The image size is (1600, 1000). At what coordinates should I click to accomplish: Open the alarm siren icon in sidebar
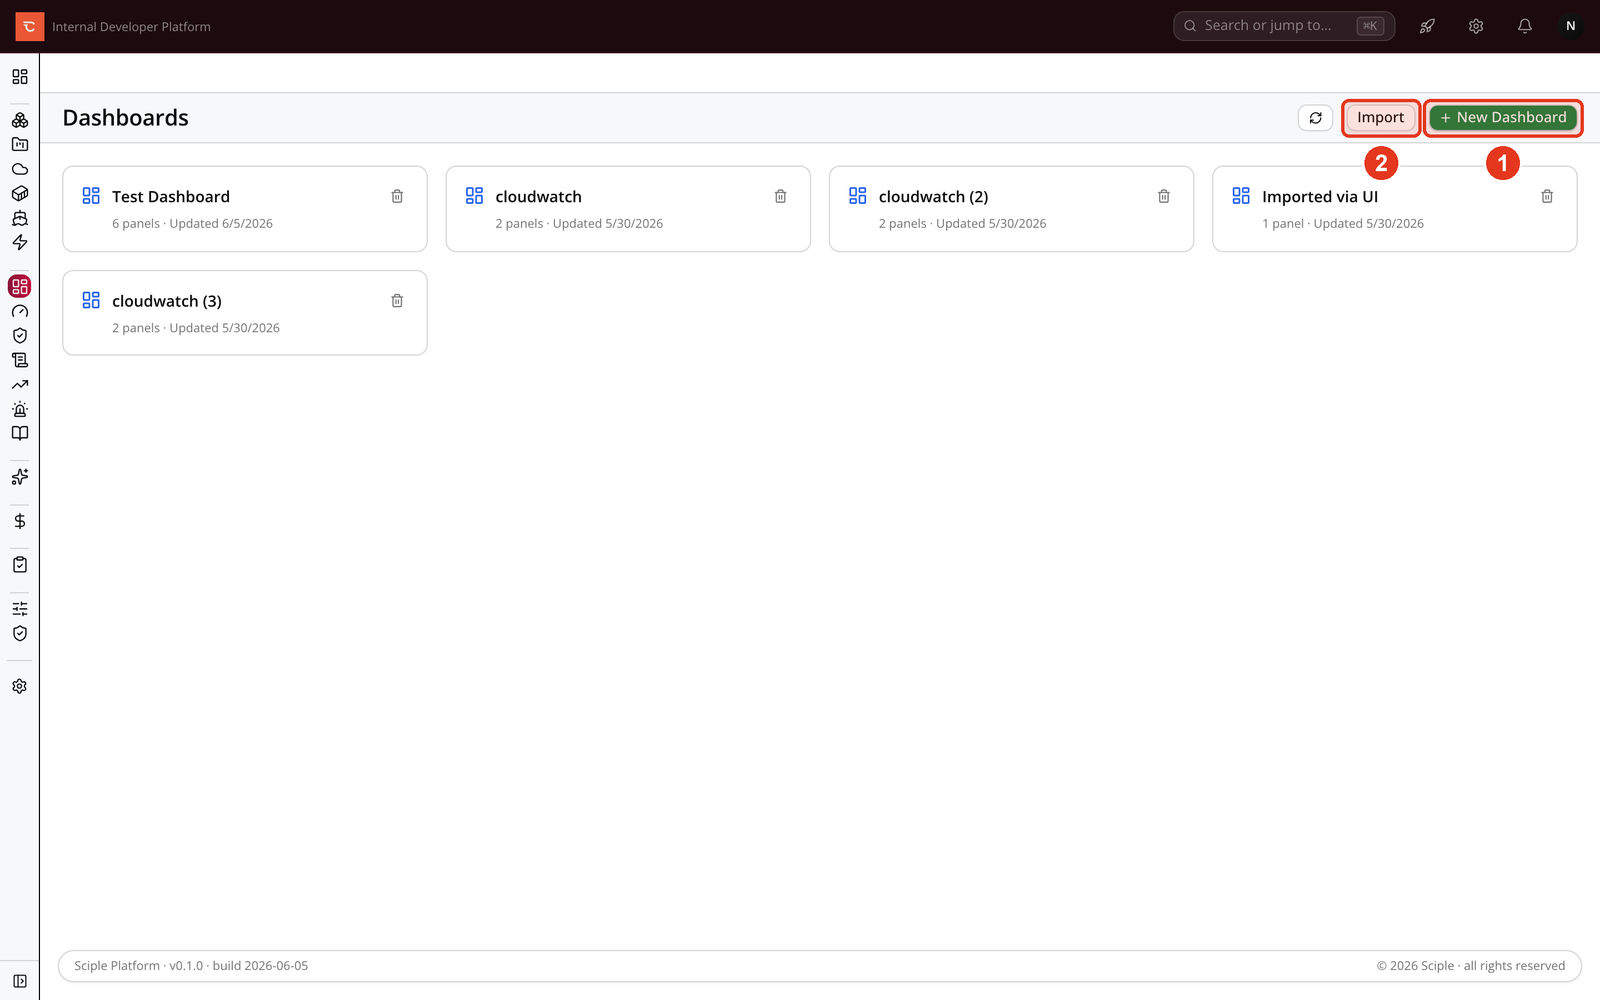click(20, 409)
